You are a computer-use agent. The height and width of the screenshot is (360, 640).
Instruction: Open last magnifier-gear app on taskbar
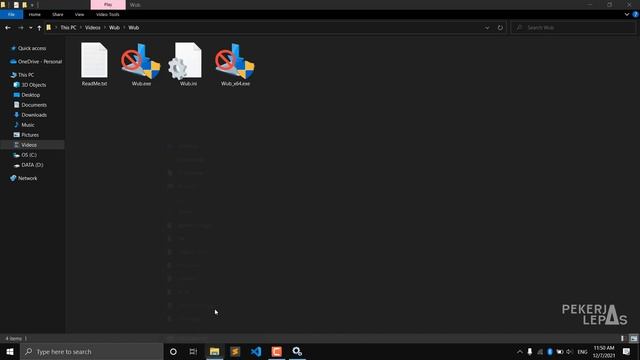pyautogui.click(x=297, y=351)
